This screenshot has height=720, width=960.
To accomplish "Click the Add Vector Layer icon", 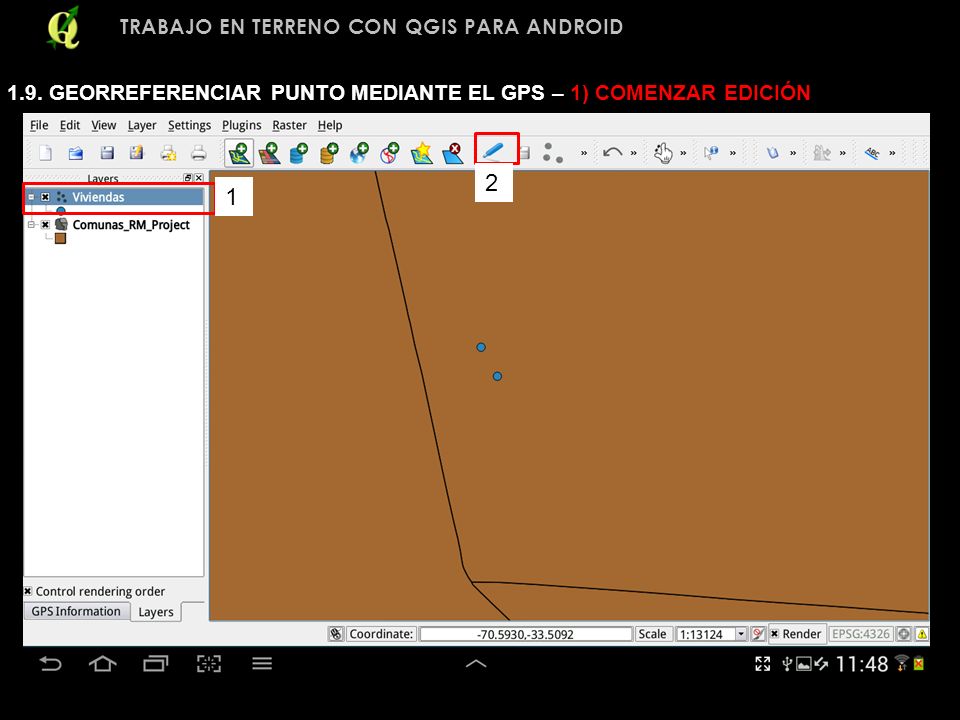I will click(x=239, y=152).
